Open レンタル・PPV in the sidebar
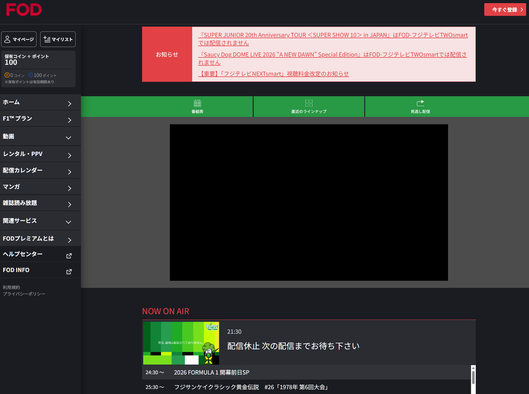This screenshot has width=529, height=394. [40, 154]
